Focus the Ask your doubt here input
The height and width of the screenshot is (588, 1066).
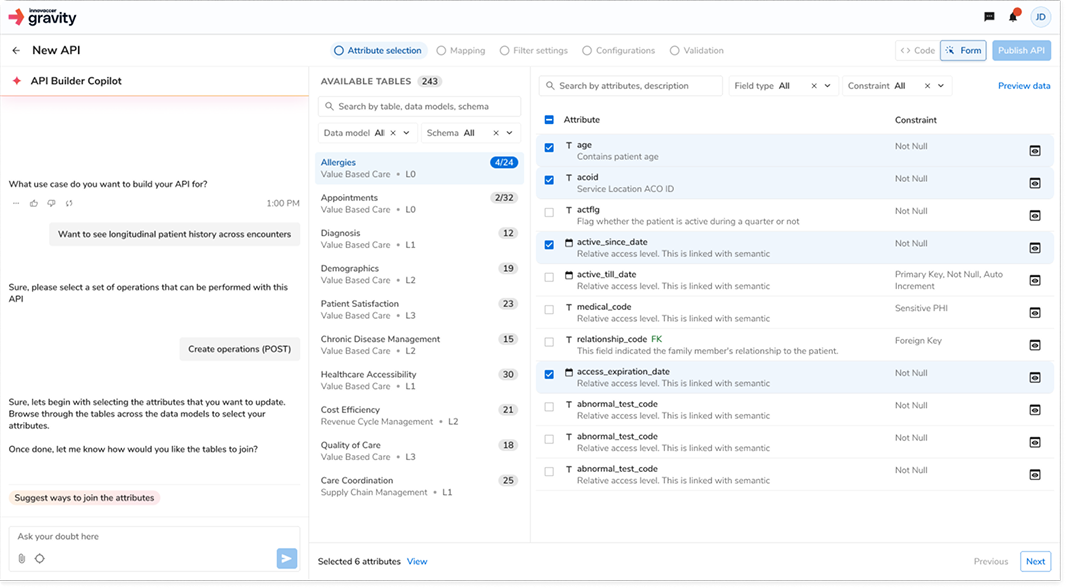(x=154, y=536)
